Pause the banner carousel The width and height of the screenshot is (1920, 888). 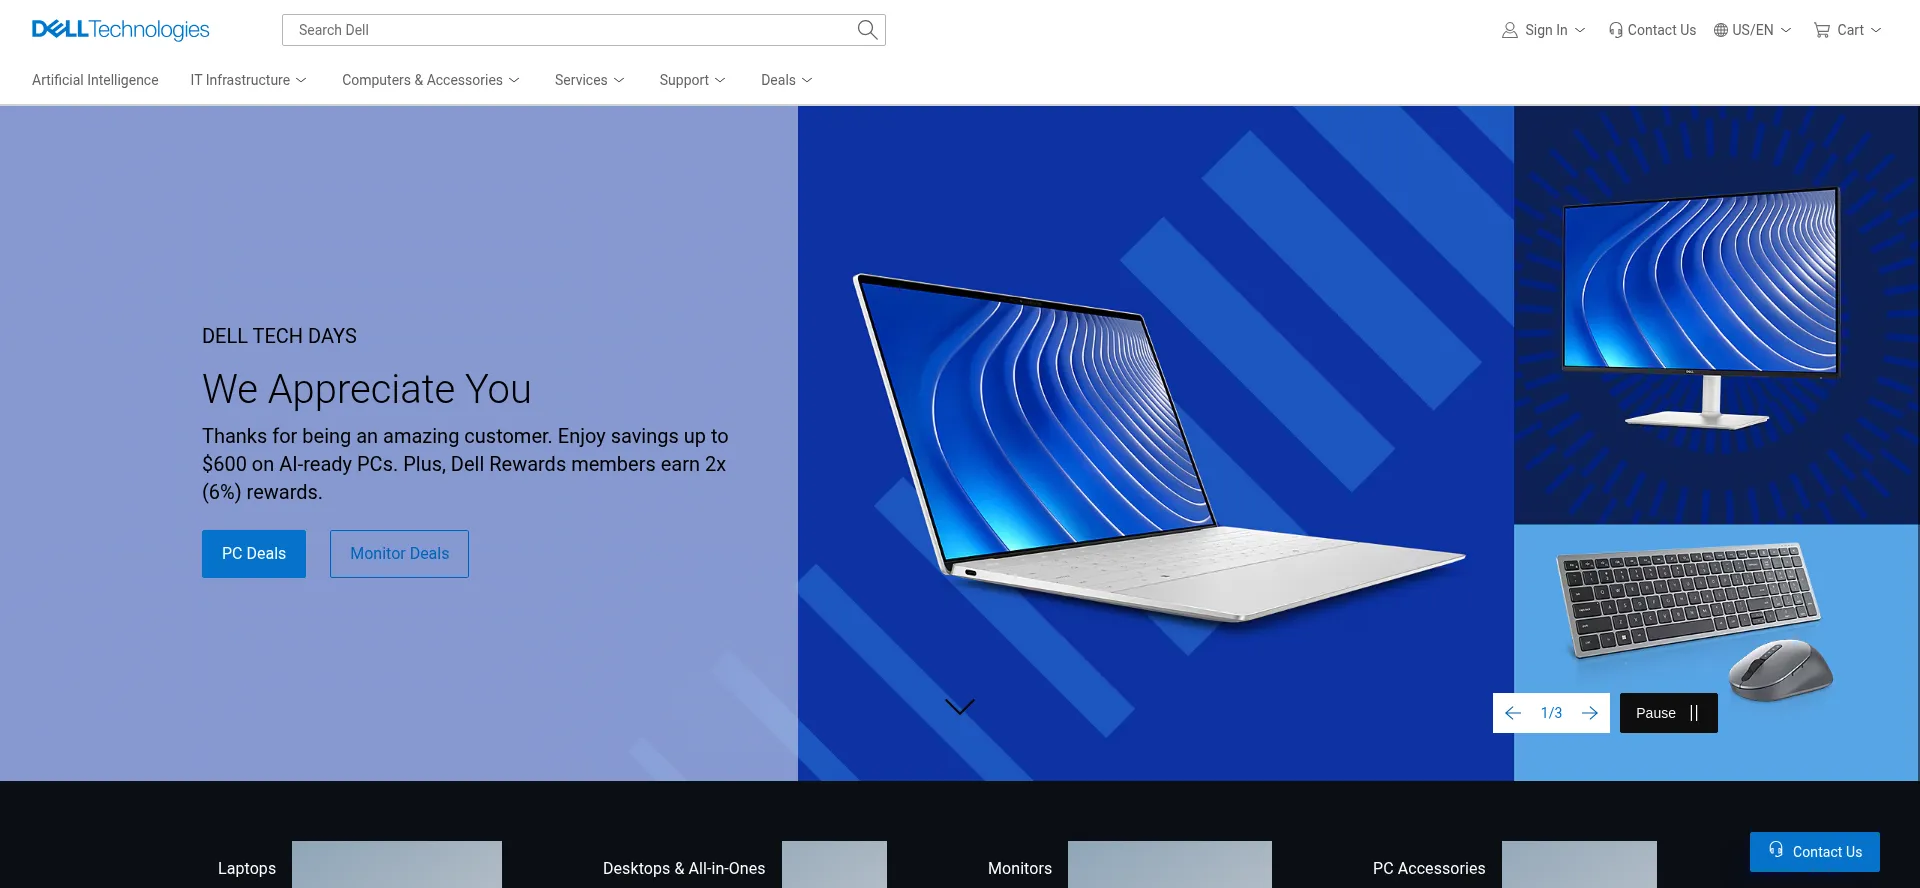pyautogui.click(x=1668, y=713)
